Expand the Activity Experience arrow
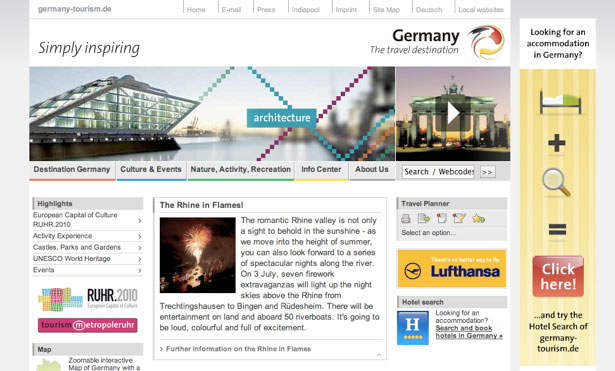Image resolution: width=615 pixels, height=371 pixels. tap(140, 236)
